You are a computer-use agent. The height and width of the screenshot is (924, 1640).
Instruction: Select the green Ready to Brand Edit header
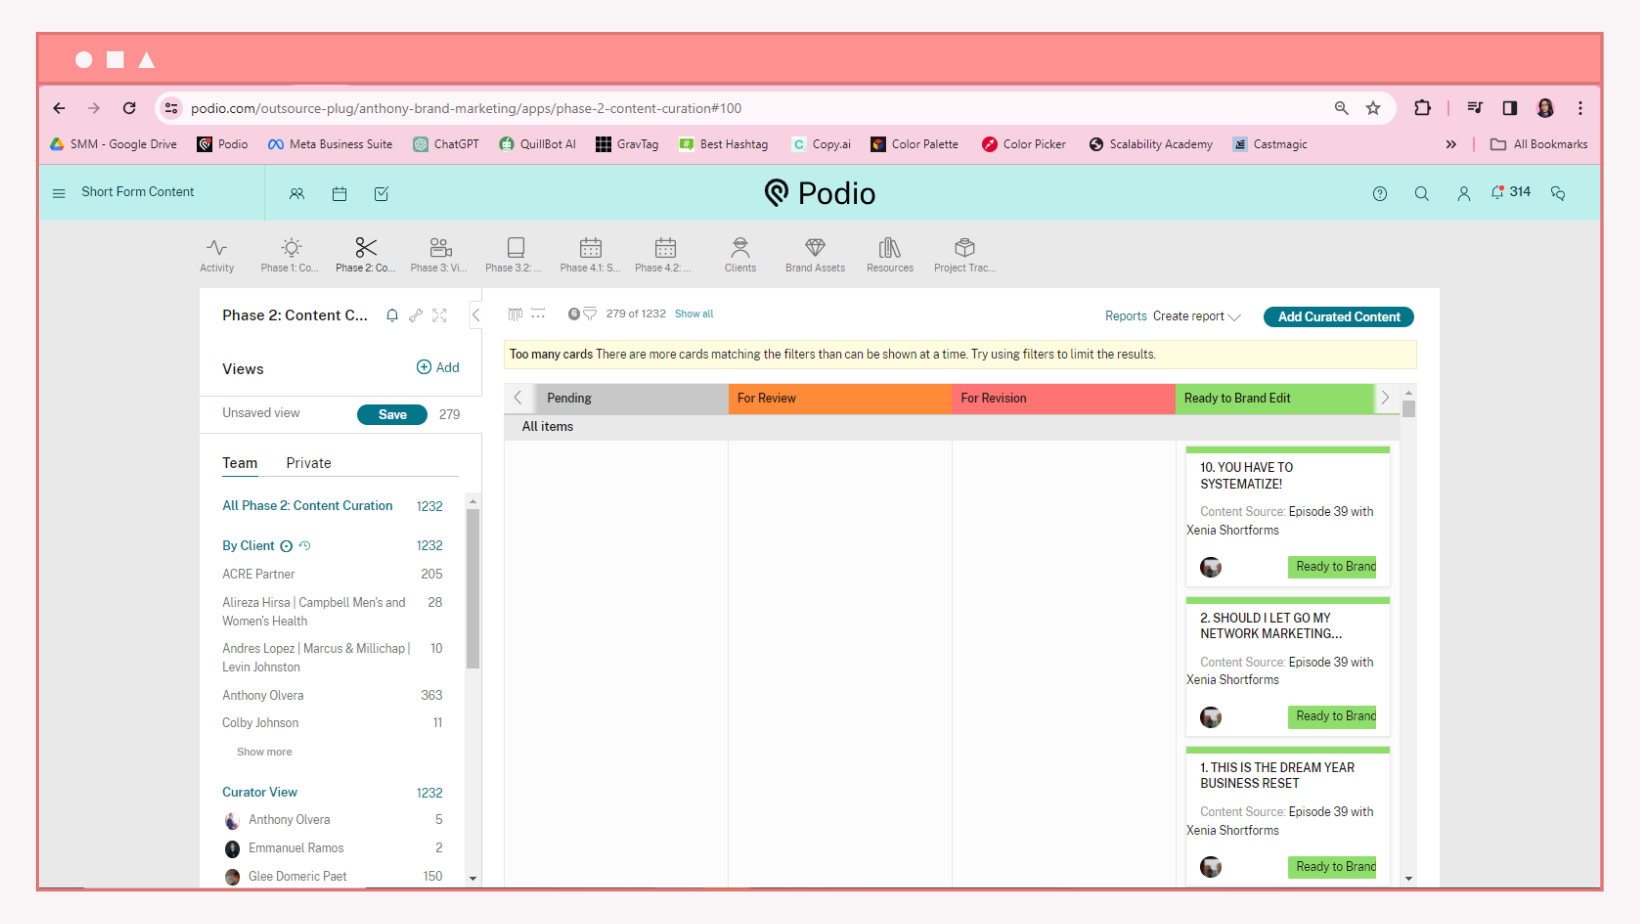click(x=1275, y=398)
